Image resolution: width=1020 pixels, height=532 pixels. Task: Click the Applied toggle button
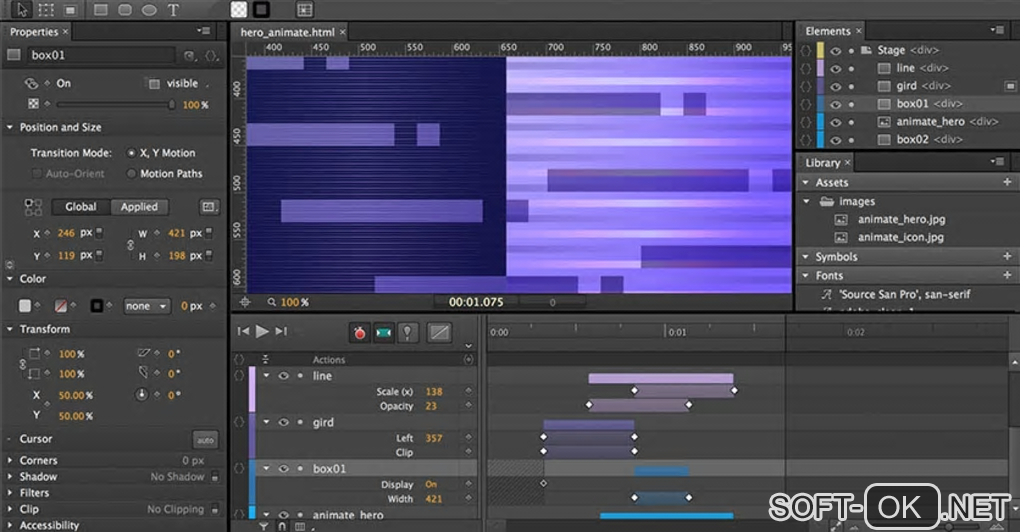(139, 207)
